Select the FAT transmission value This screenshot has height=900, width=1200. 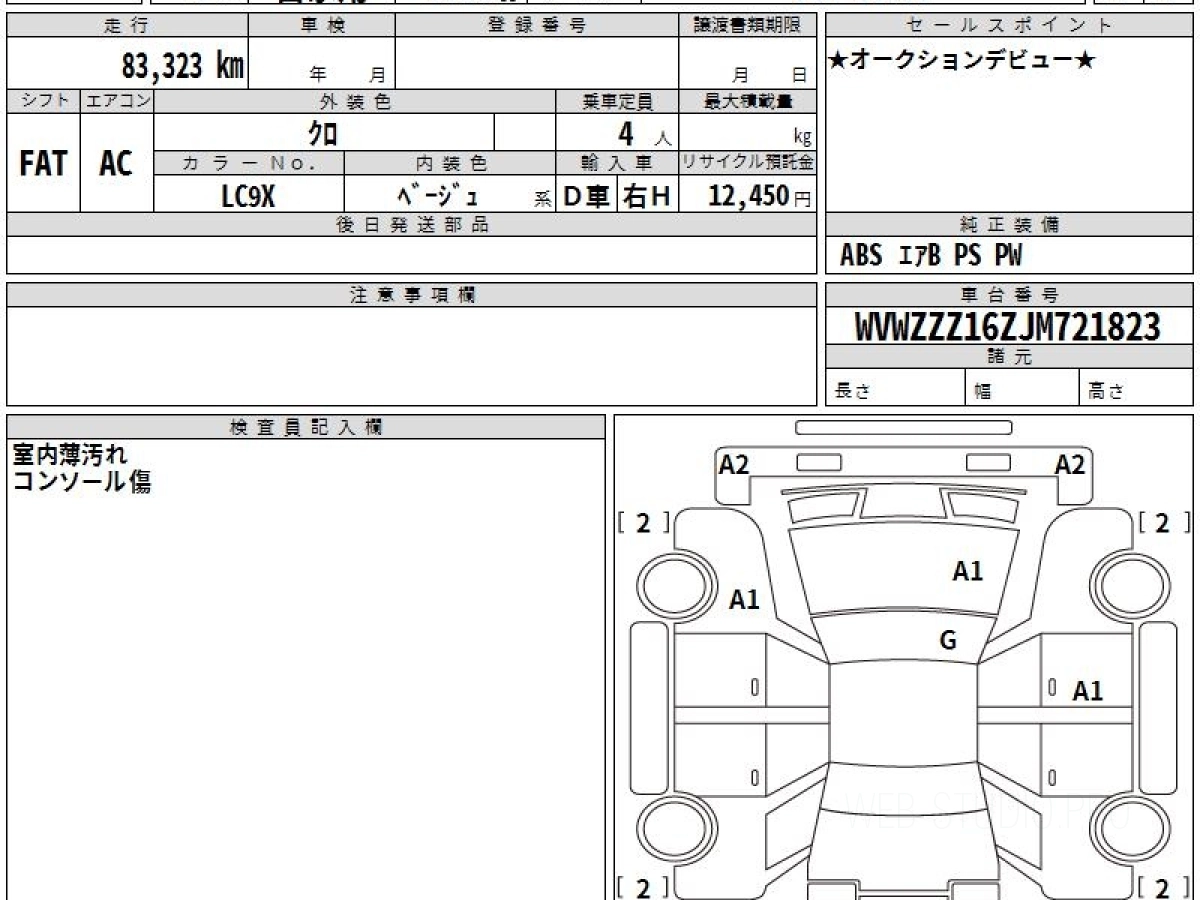click(43, 164)
